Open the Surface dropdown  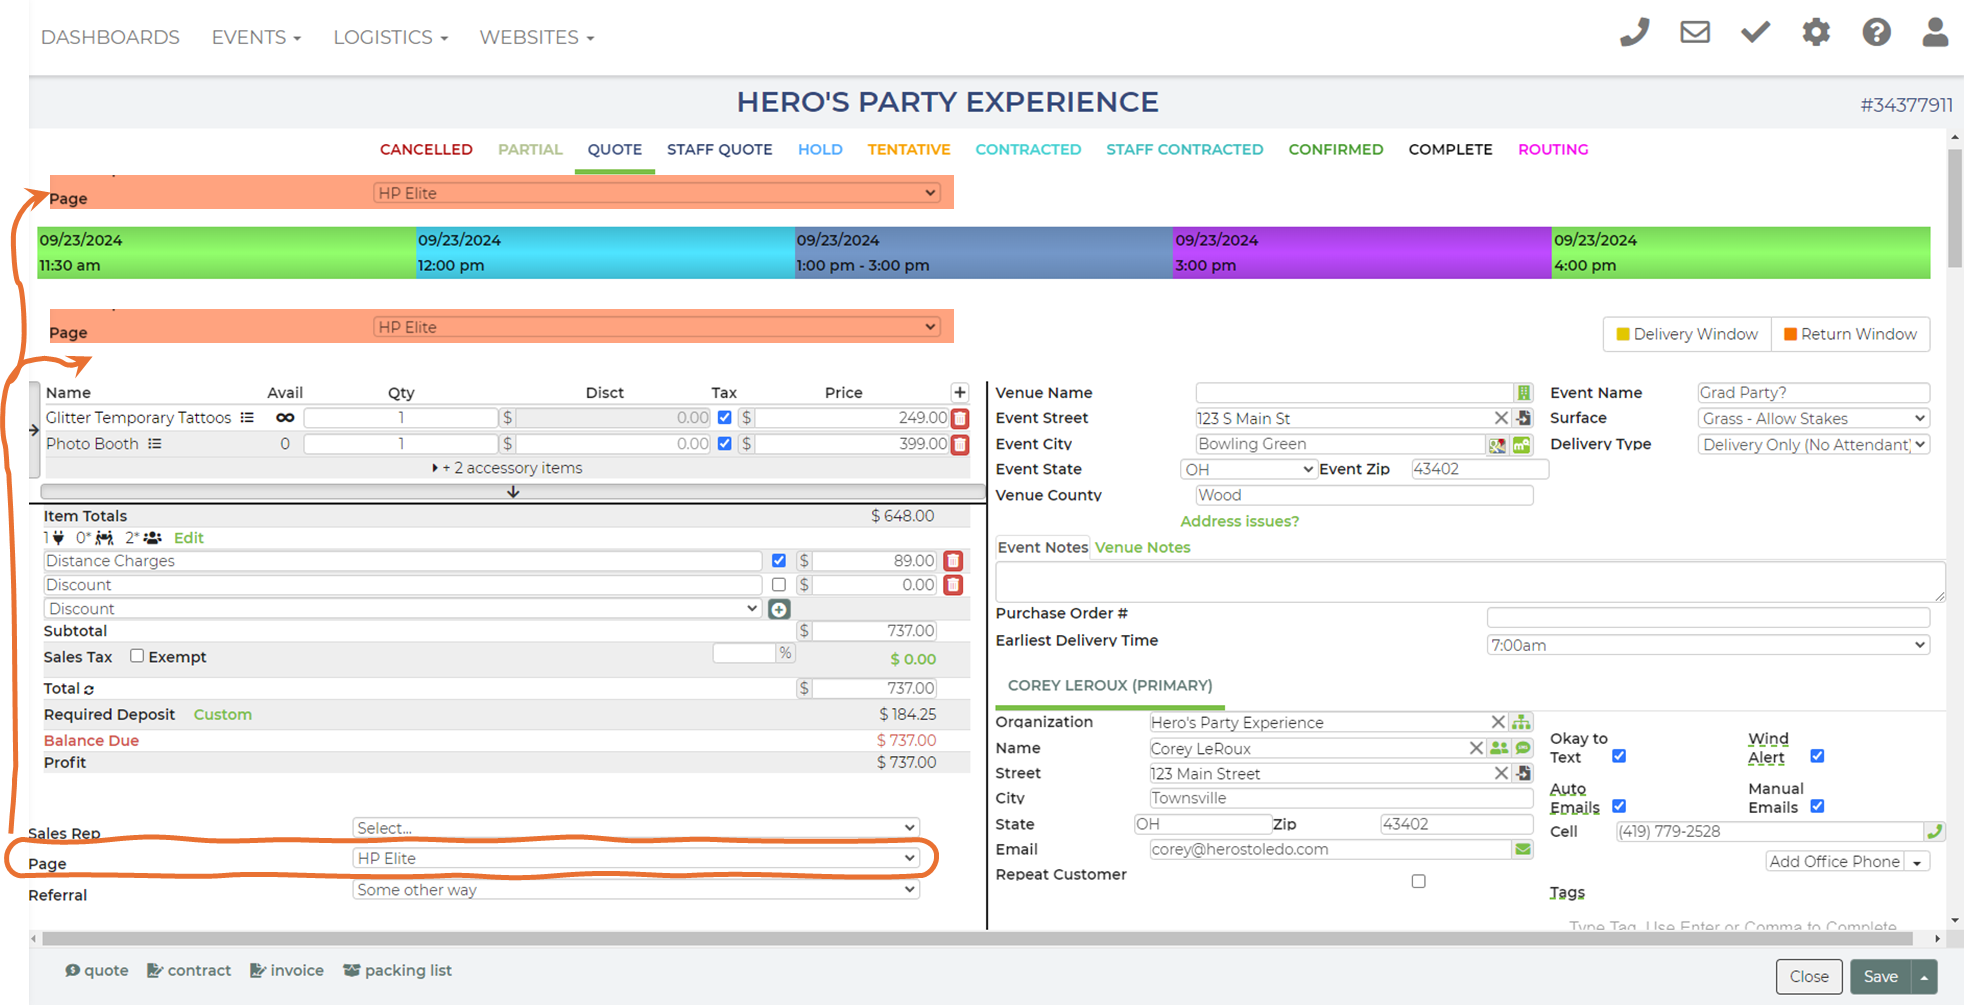coord(1813,418)
